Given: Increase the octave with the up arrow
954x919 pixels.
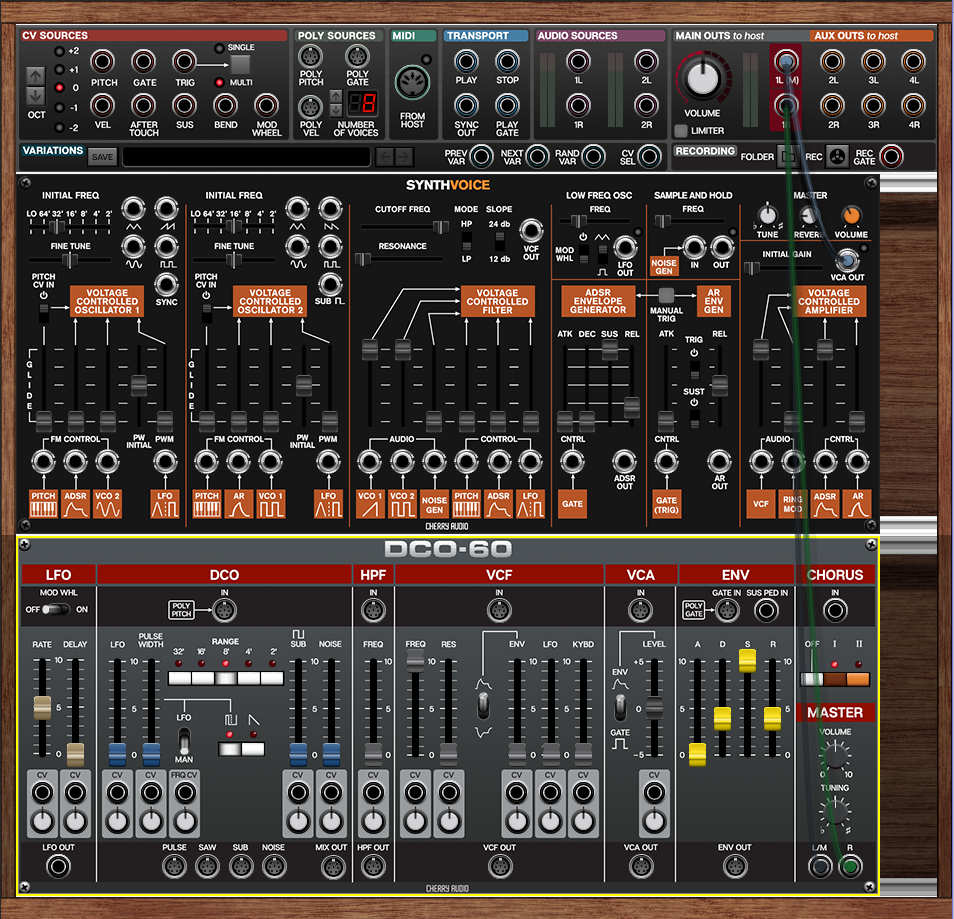Looking at the screenshot, I should click(35, 77).
